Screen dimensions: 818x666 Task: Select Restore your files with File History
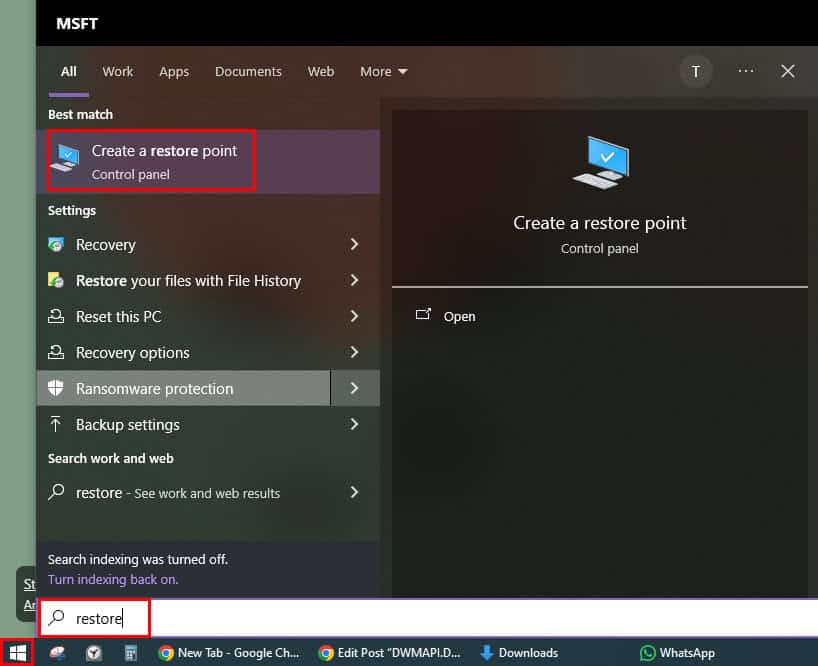184,281
